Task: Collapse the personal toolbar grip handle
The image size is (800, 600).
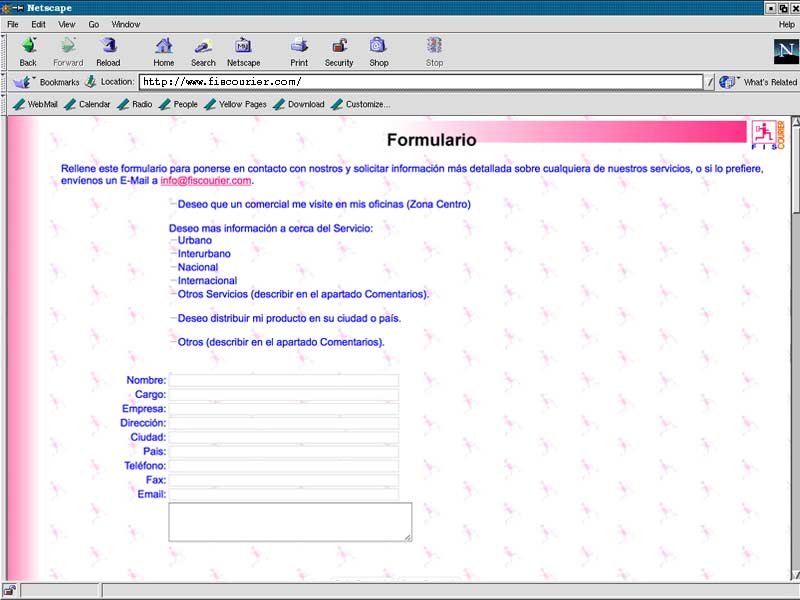Action: 4,104
